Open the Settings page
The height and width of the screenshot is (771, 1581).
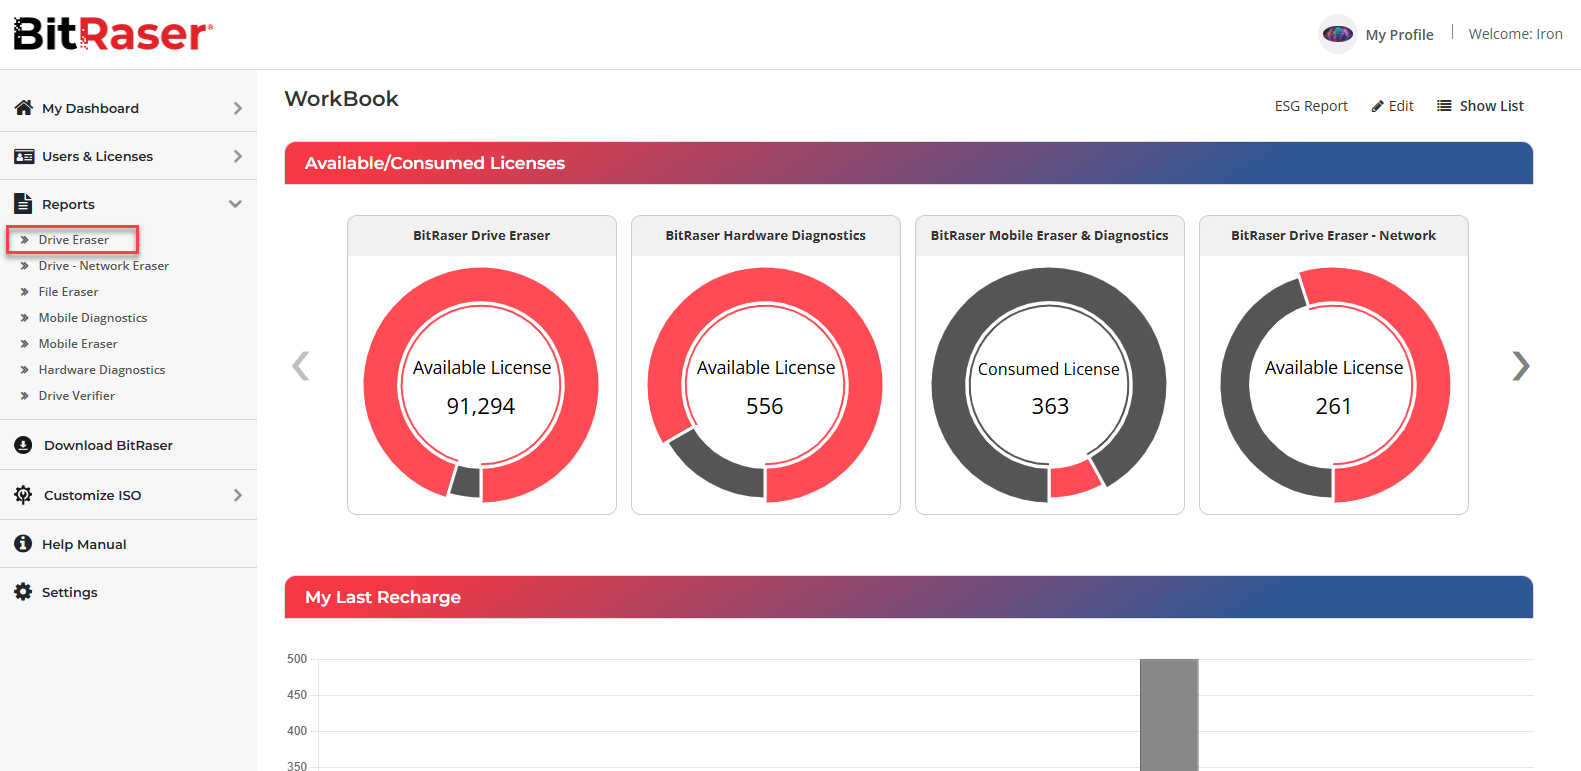point(70,592)
